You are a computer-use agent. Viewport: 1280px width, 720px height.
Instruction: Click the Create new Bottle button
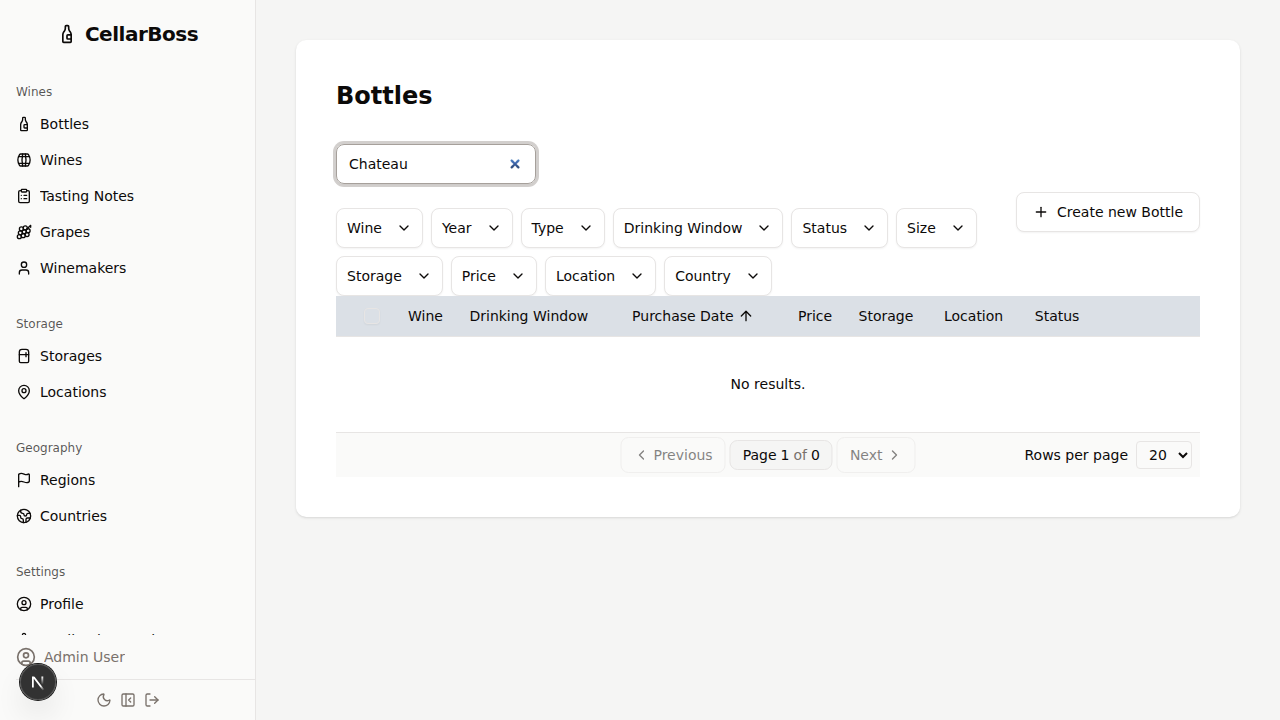pyautogui.click(x=1107, y=212)
